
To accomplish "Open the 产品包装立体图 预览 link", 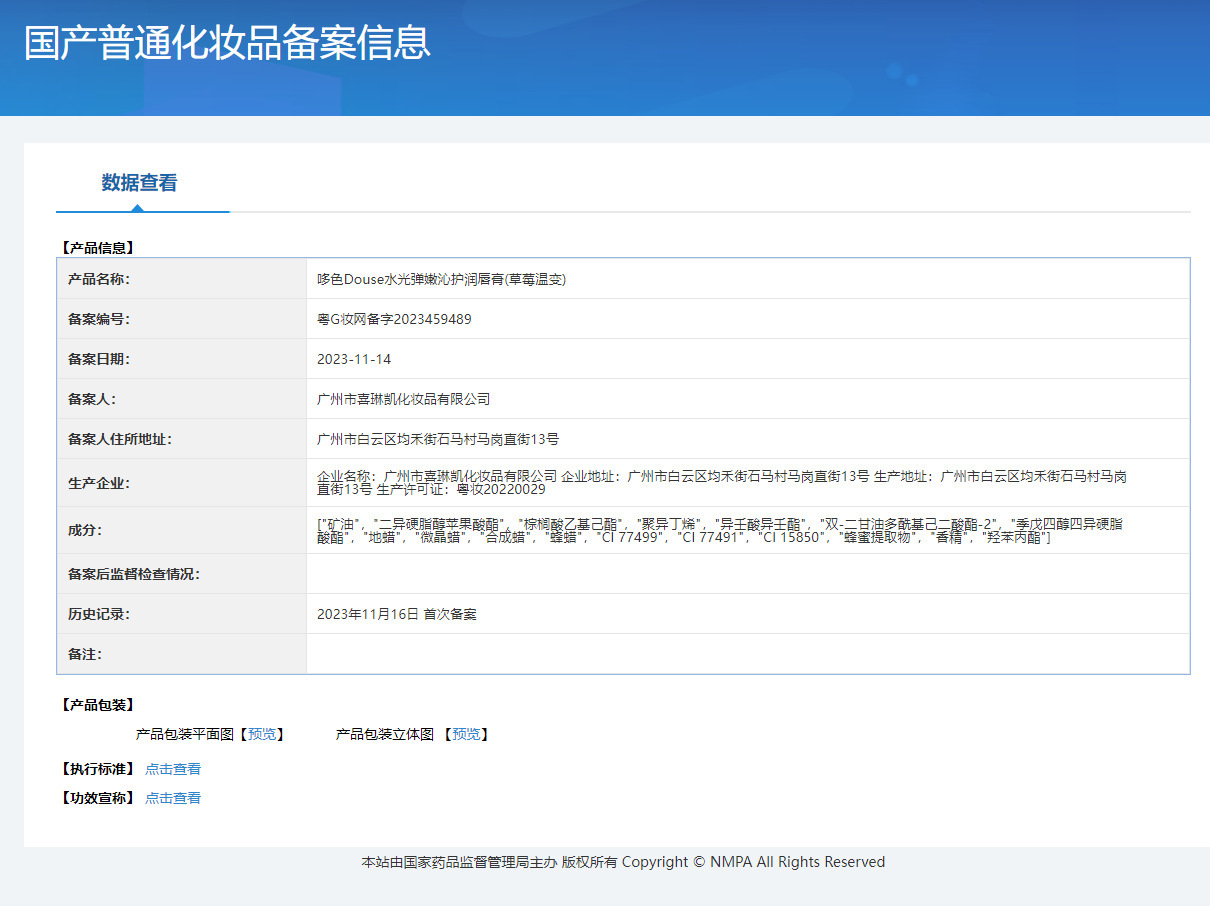I will (465, 734).
